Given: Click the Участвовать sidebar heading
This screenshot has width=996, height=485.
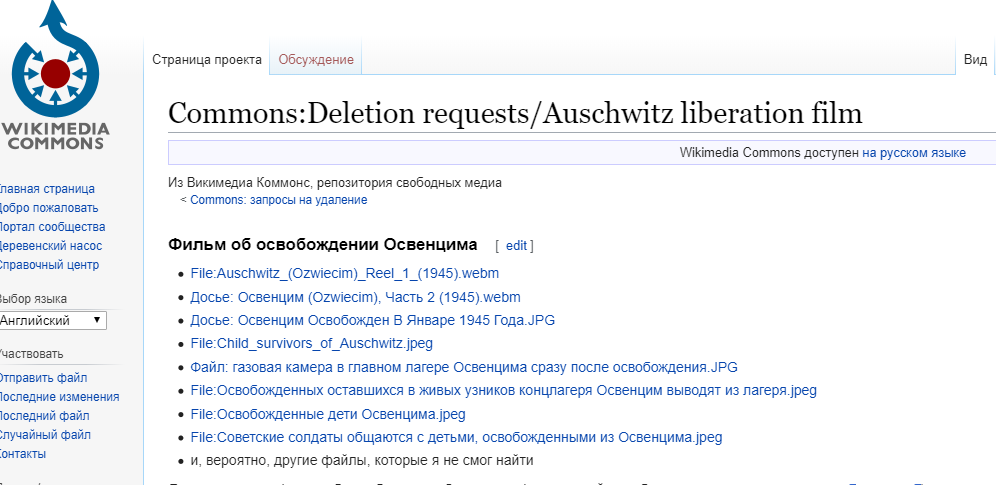Looking at the screenshot, I should click(x=30, y=354).
